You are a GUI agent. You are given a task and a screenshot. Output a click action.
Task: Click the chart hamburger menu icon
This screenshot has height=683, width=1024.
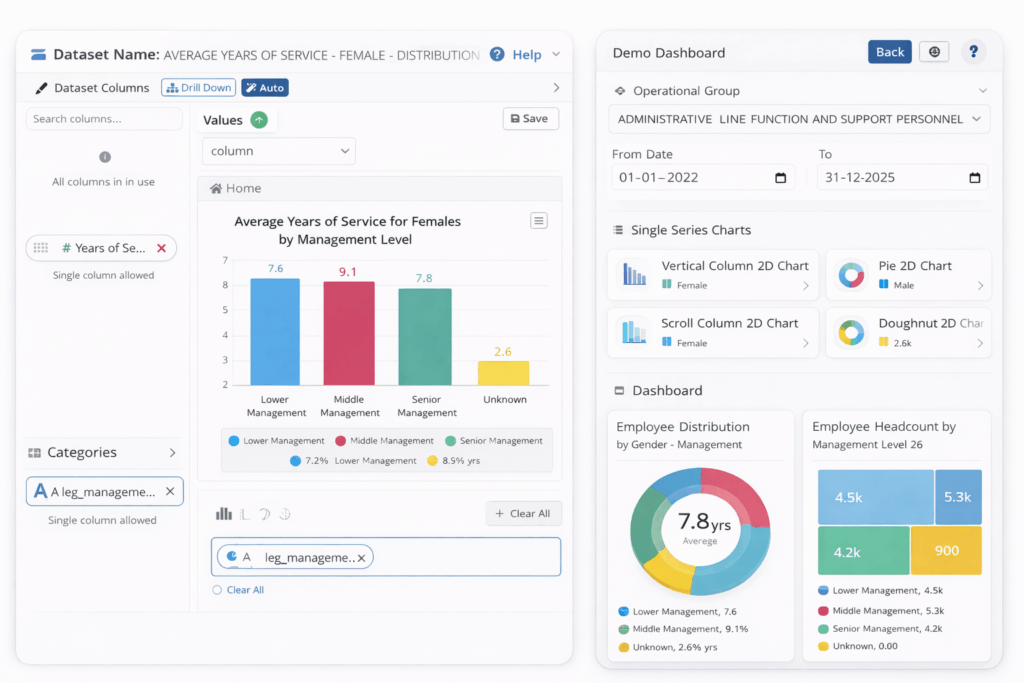(539, 221)
